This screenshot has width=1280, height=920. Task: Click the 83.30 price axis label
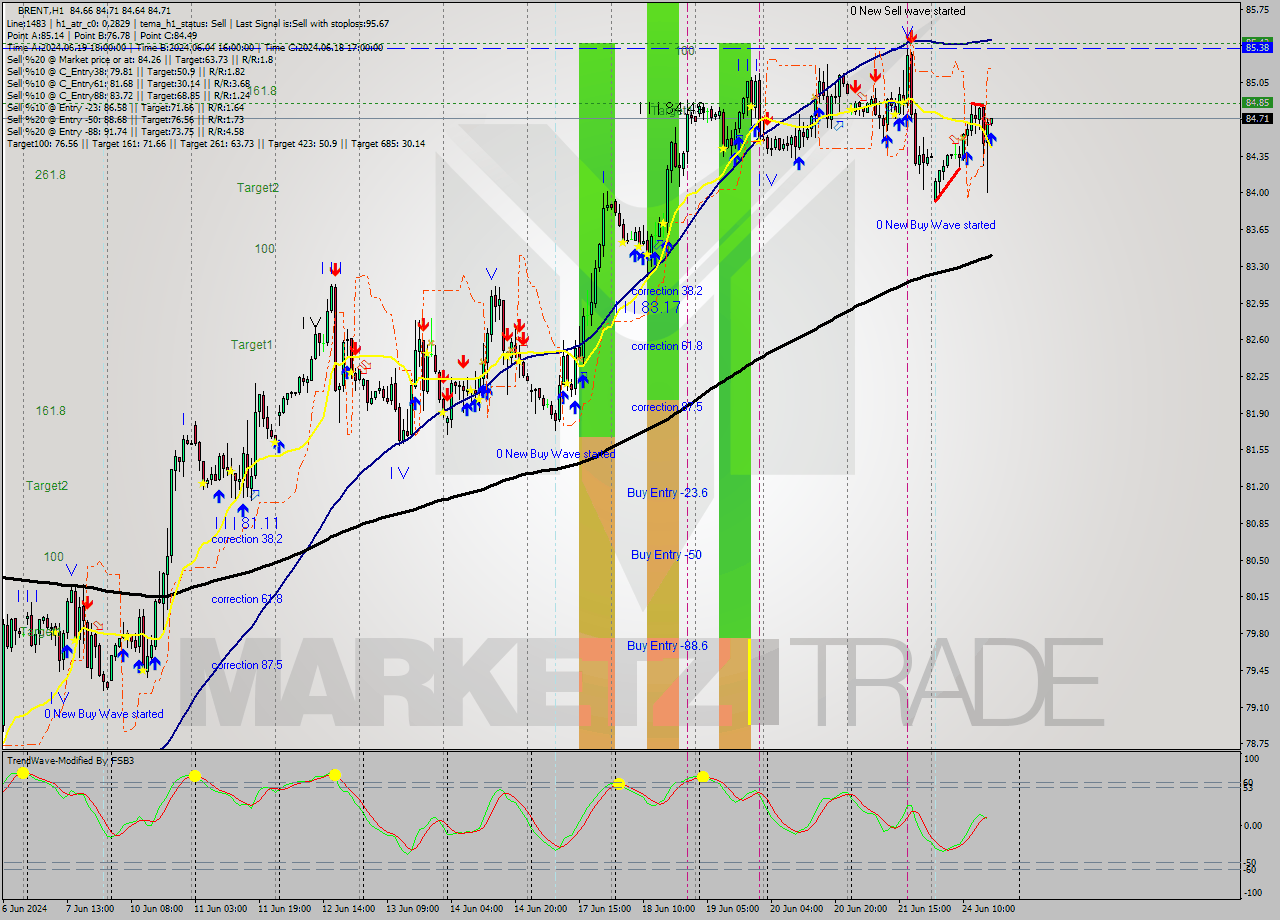click(1257, 266)
